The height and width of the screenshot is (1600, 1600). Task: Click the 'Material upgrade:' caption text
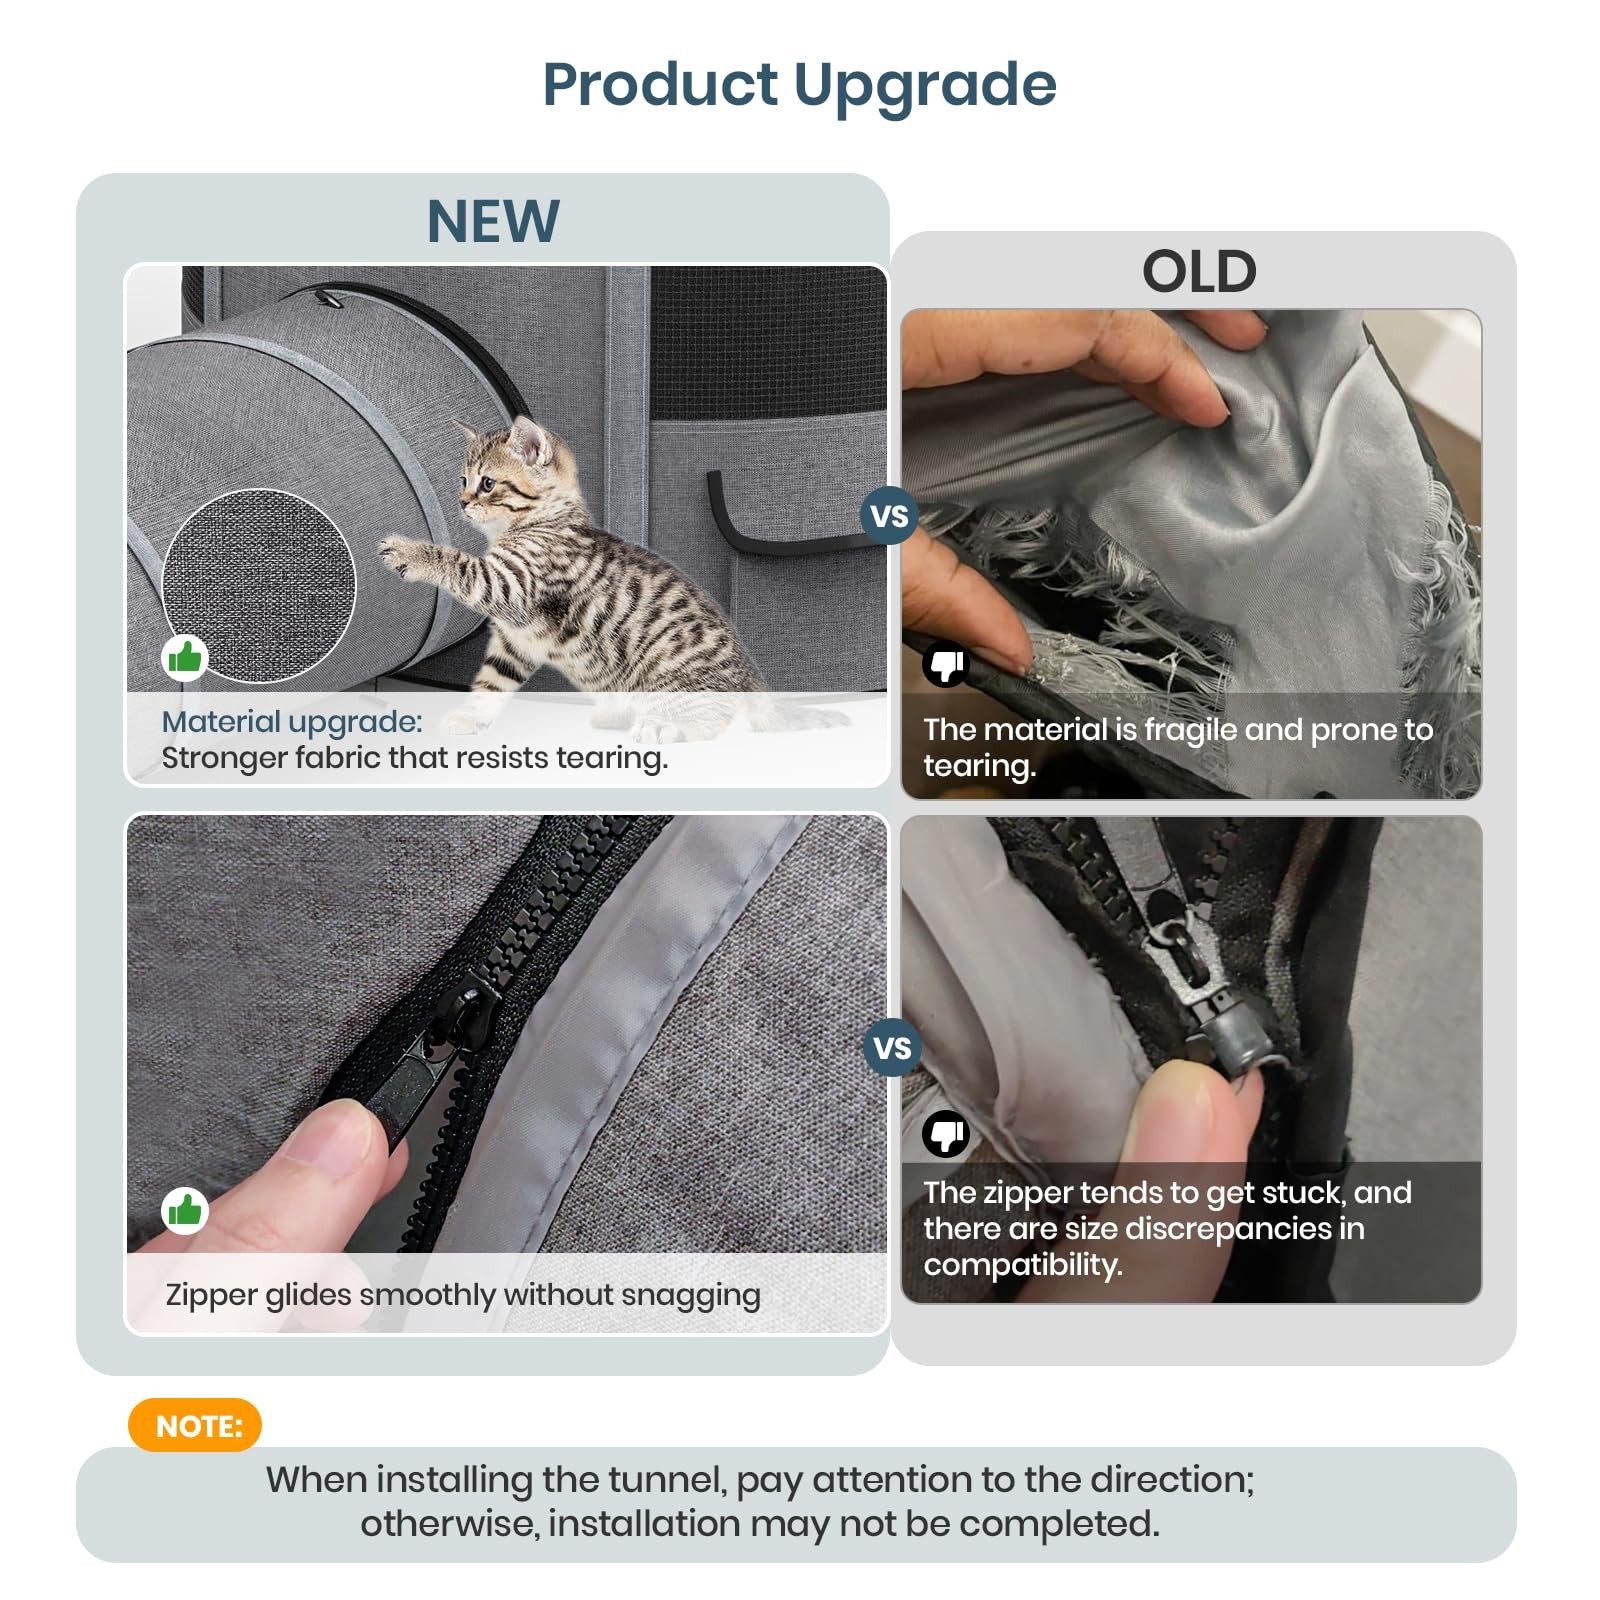(292, 721)
